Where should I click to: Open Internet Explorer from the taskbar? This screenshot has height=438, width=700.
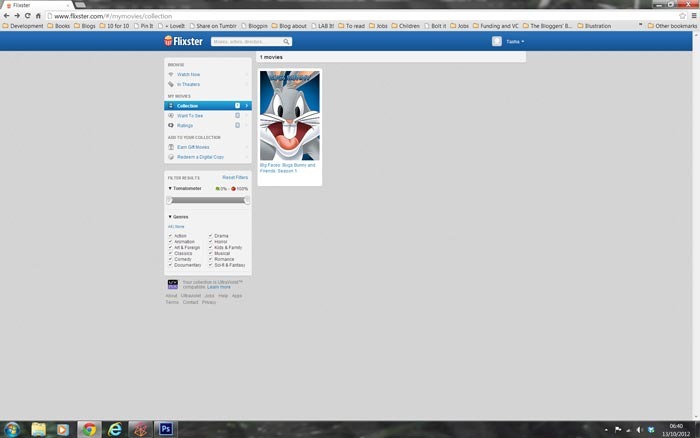(x=115, y=429)
